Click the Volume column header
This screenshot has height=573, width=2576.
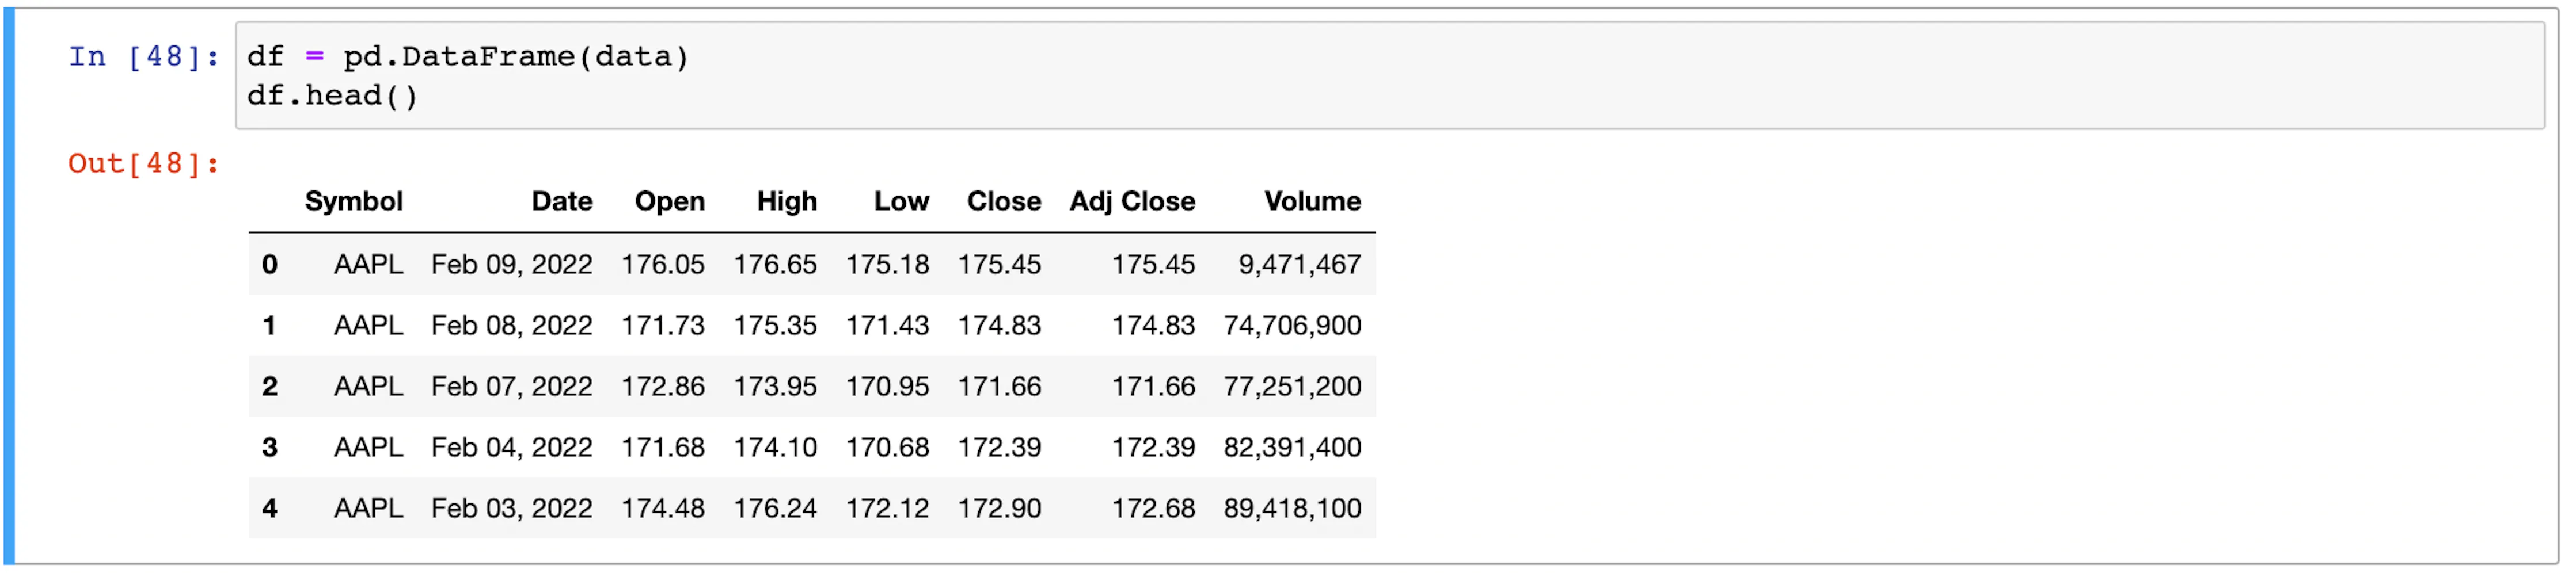pyautogui.click(x=1311, y=201)
